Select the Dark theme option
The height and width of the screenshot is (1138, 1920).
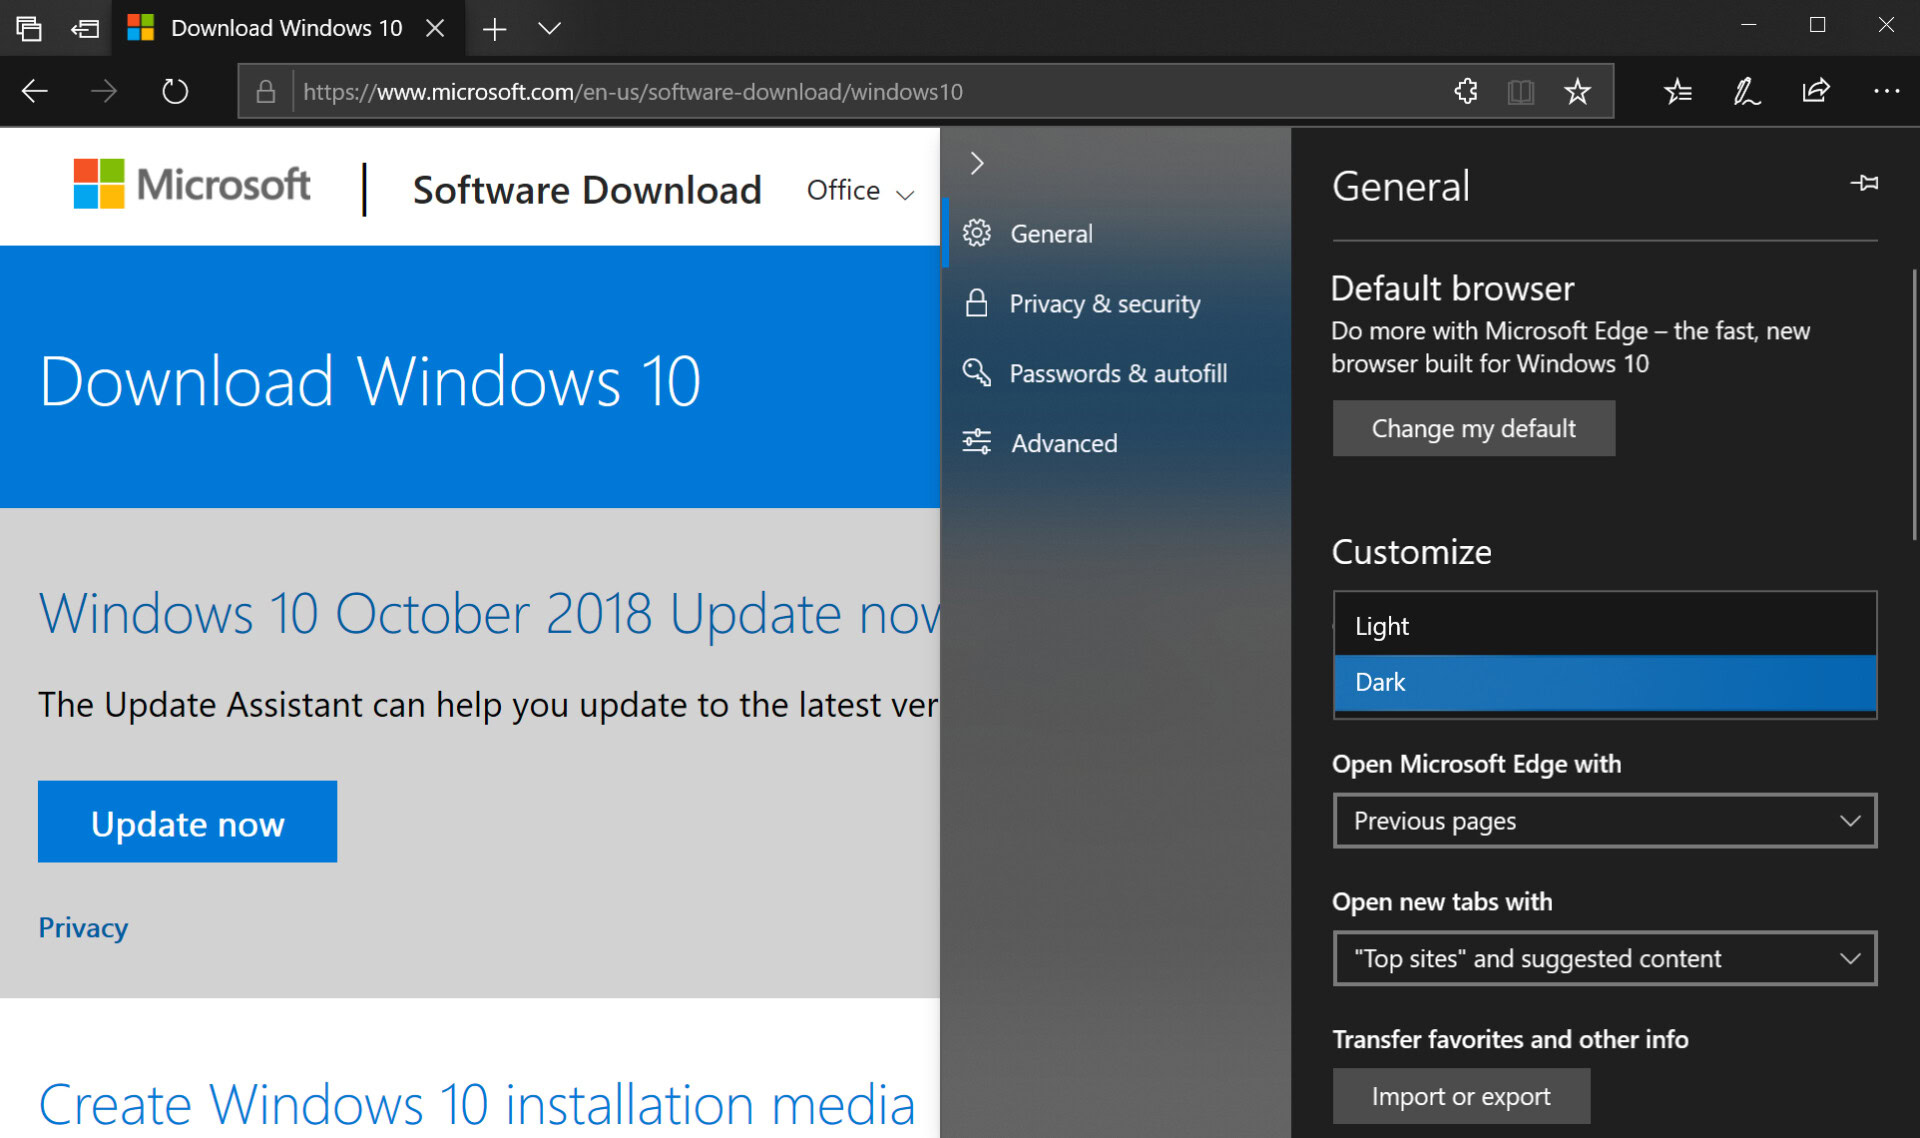point(1606,681)
